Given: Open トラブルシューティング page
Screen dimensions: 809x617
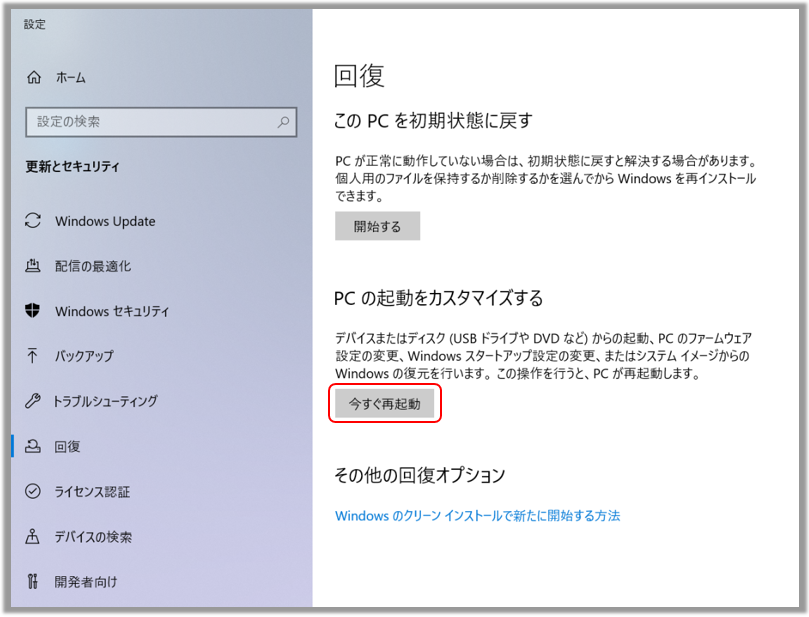Looking at the screenshot, I should (106, 401).
